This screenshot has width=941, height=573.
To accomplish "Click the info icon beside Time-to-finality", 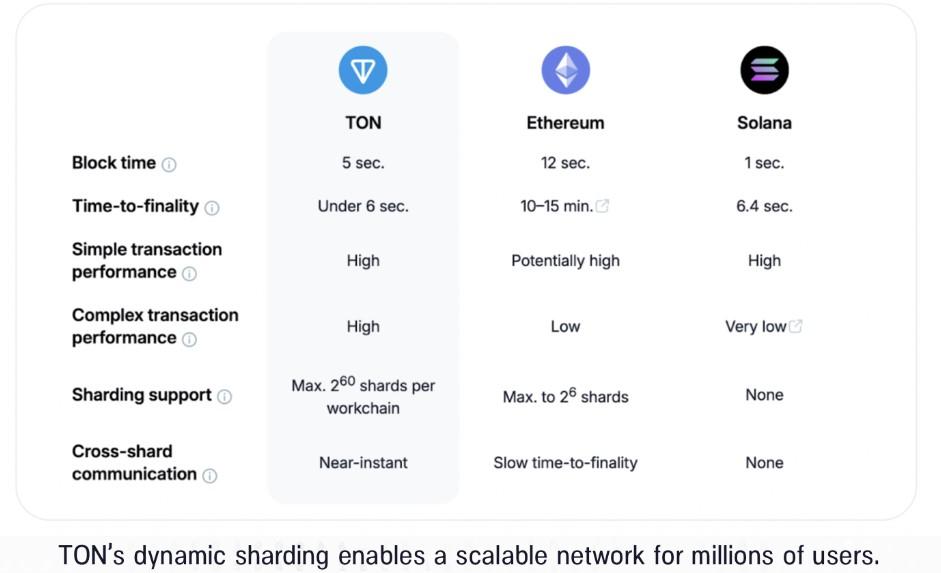I will tap(212, 208).
